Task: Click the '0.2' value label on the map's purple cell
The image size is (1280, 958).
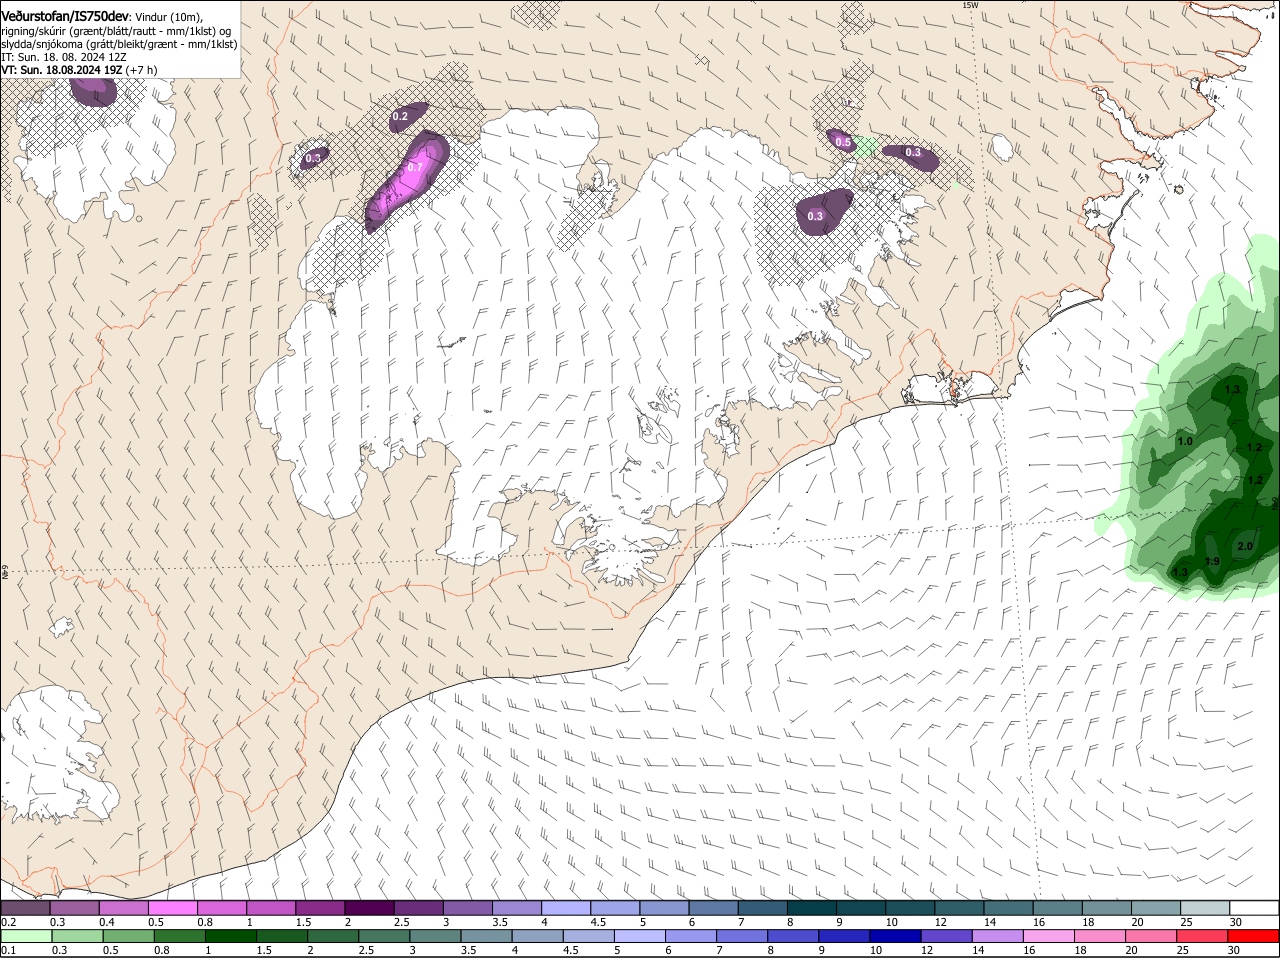Action: [400, 117]
